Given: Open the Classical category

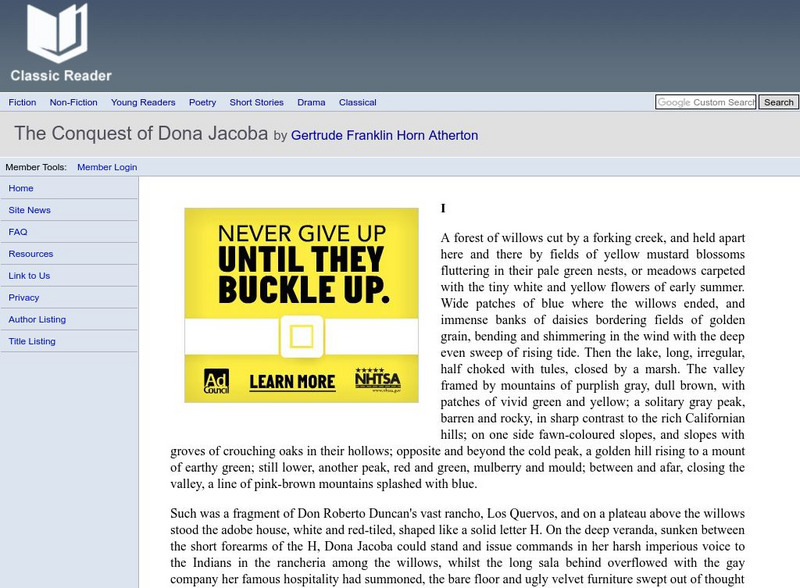Looking at the screenshot, I should click(x=358, y=102).
